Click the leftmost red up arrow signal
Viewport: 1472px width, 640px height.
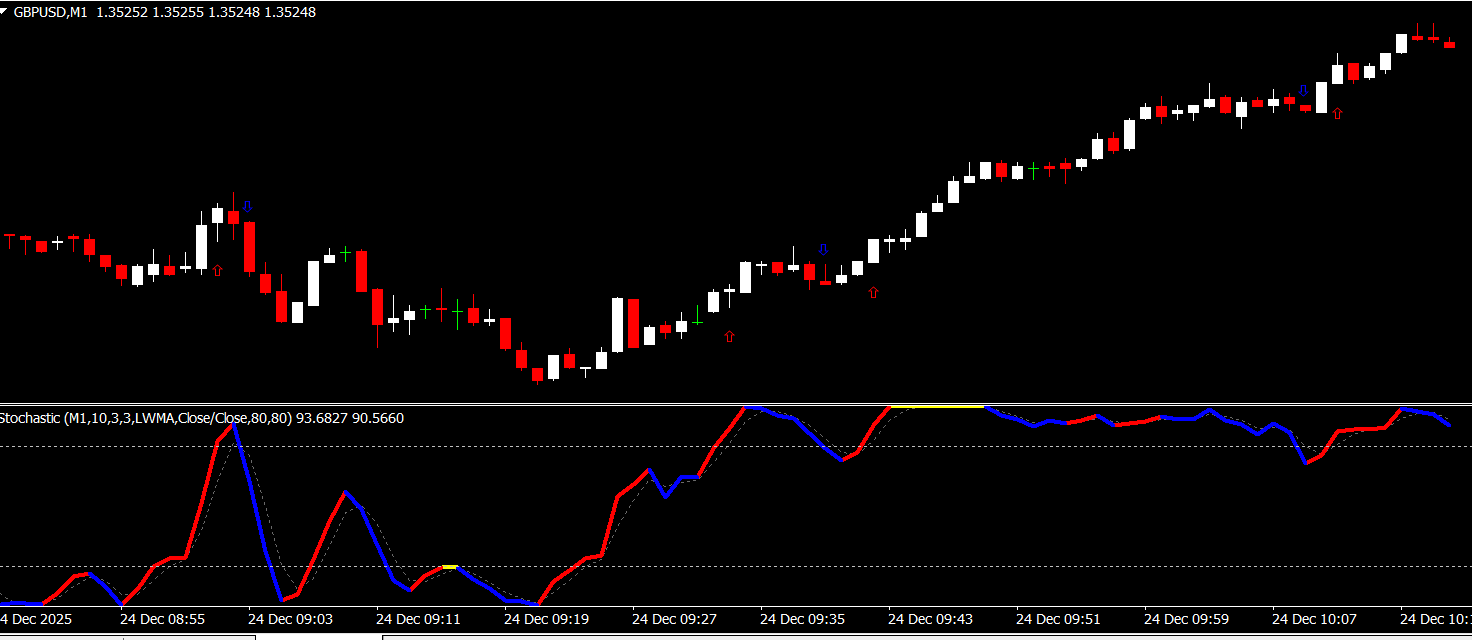coord(217,270)
